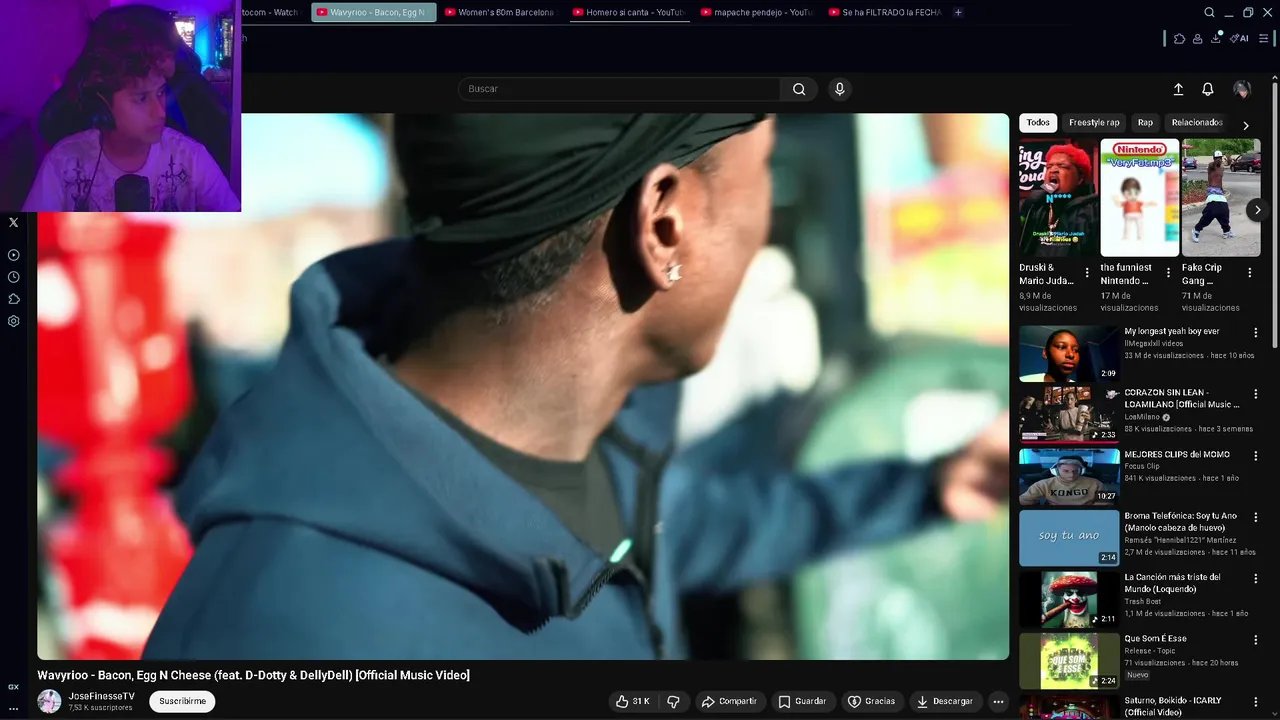Switch to 'Wavyrioo - Bacon, Egg N' tab

(x=373, y=12)
